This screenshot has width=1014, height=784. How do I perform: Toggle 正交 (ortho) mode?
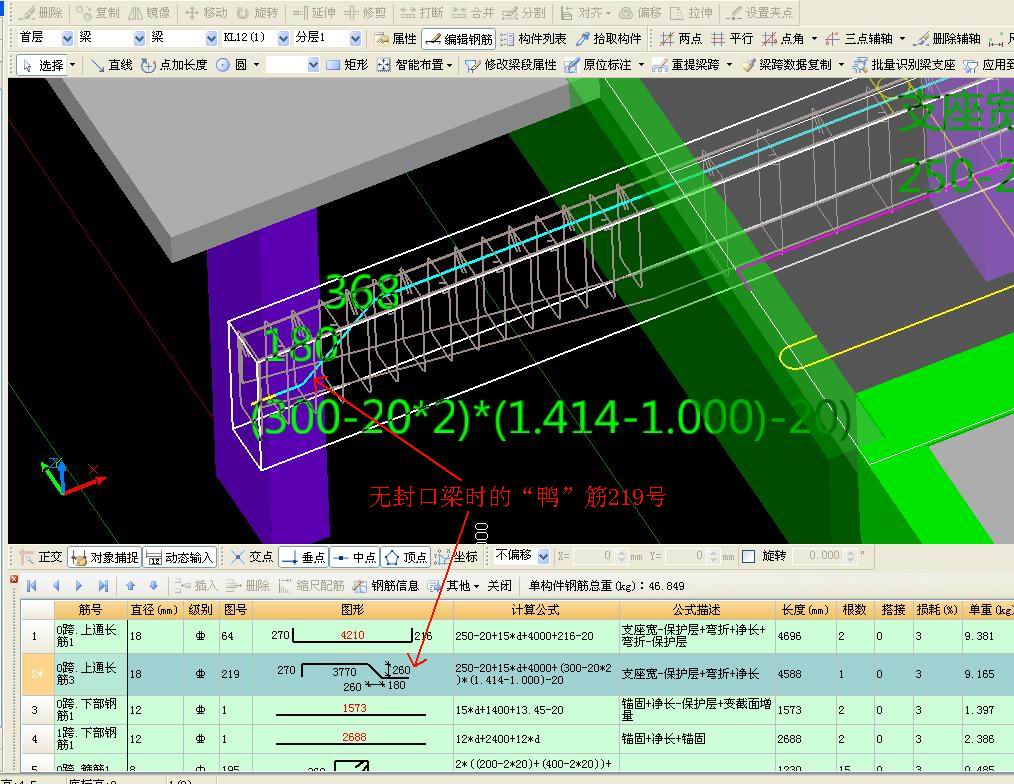[x=41, y=557]
